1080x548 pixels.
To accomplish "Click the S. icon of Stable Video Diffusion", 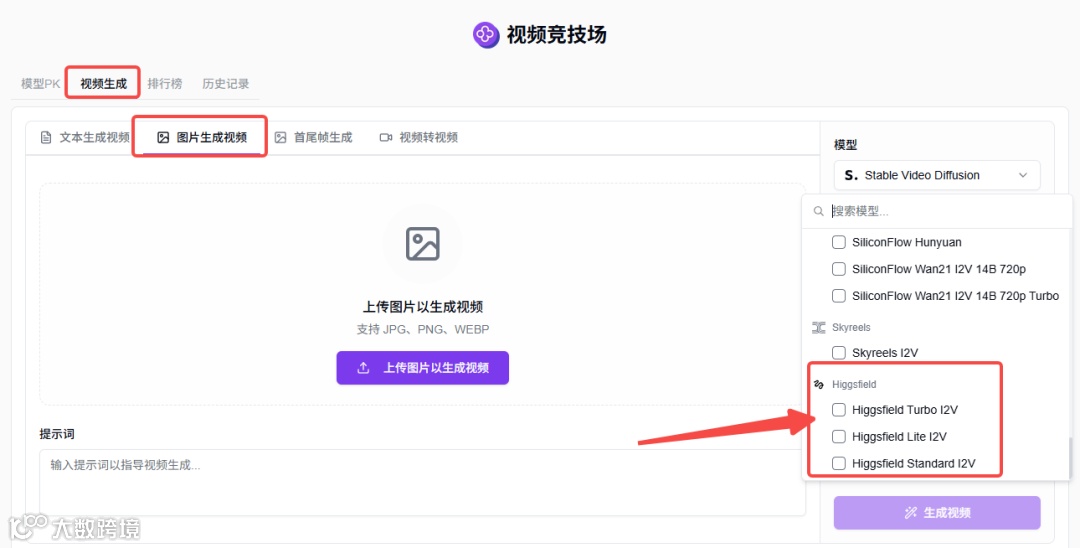I will (x=851, y=176).
